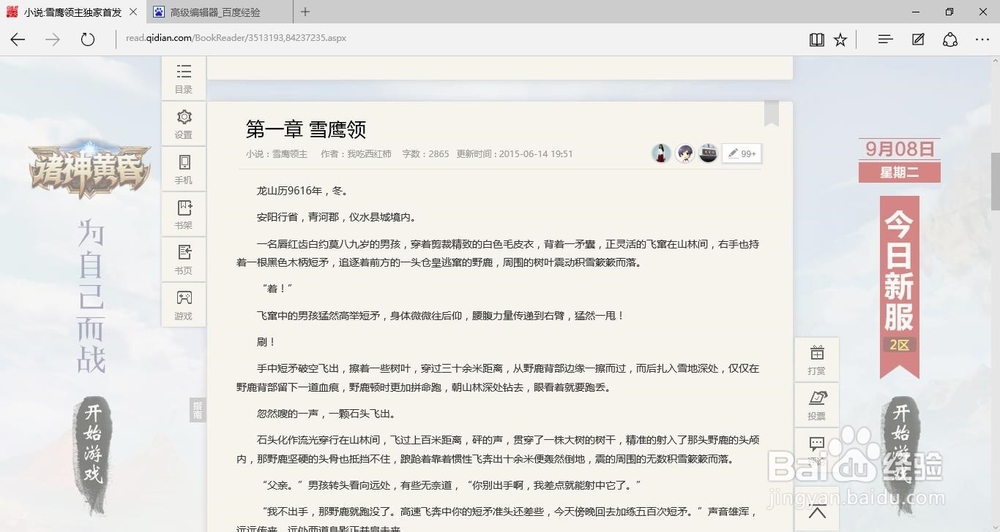The width and height of the screenshot is (1000, 532).
Task: Open 手机 mobile reading option
Action: [x=184, y=169]
